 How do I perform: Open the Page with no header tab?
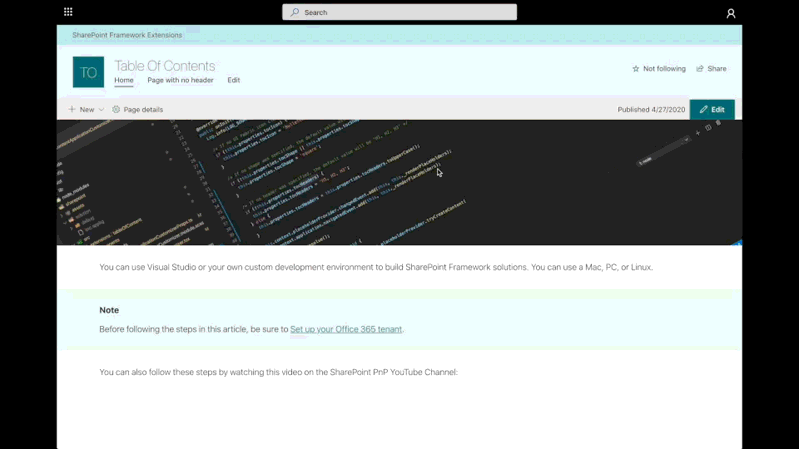click(x=180, y=80)
